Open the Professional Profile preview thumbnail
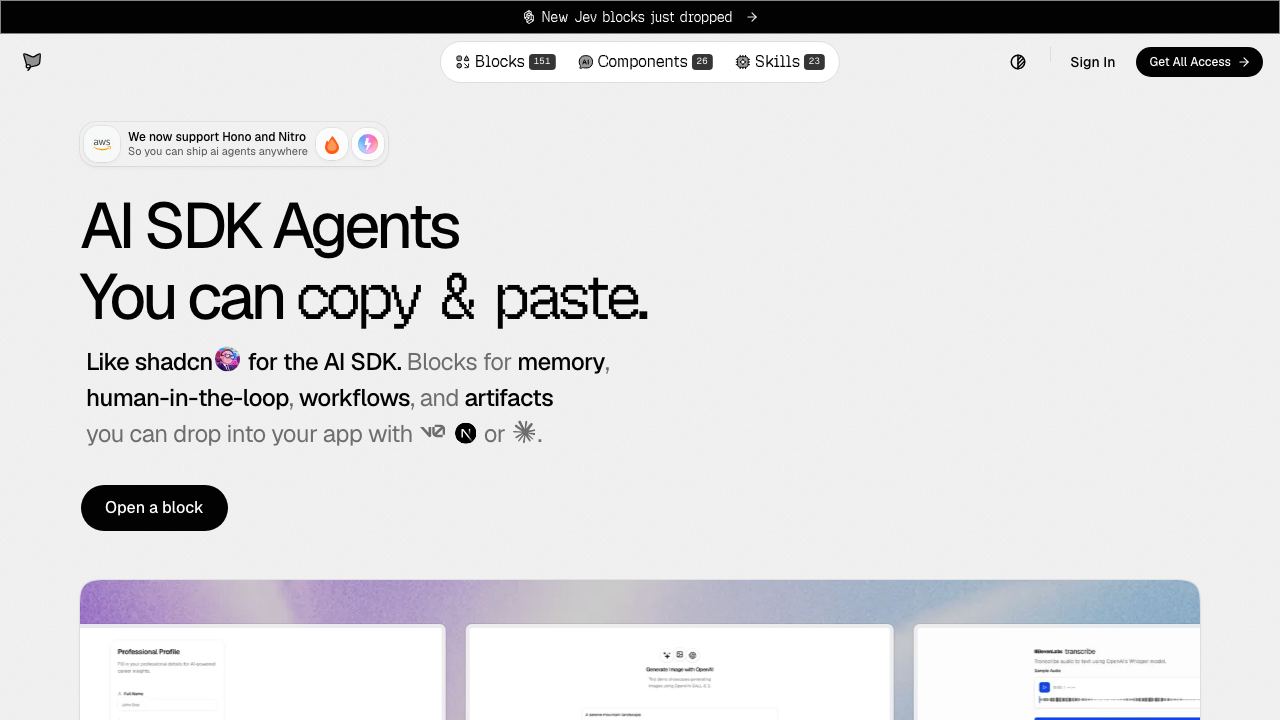 click(x=262, y=672)
